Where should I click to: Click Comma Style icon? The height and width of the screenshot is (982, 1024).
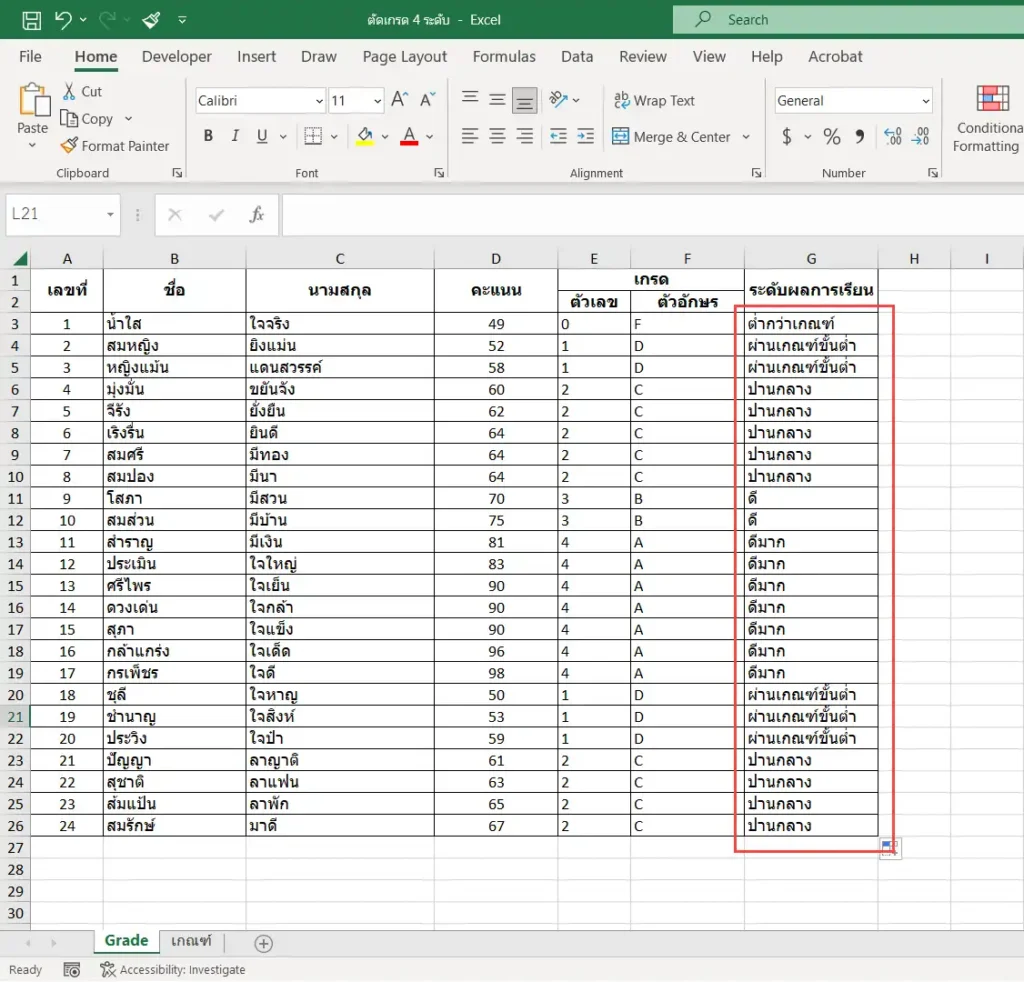[859, 136]
